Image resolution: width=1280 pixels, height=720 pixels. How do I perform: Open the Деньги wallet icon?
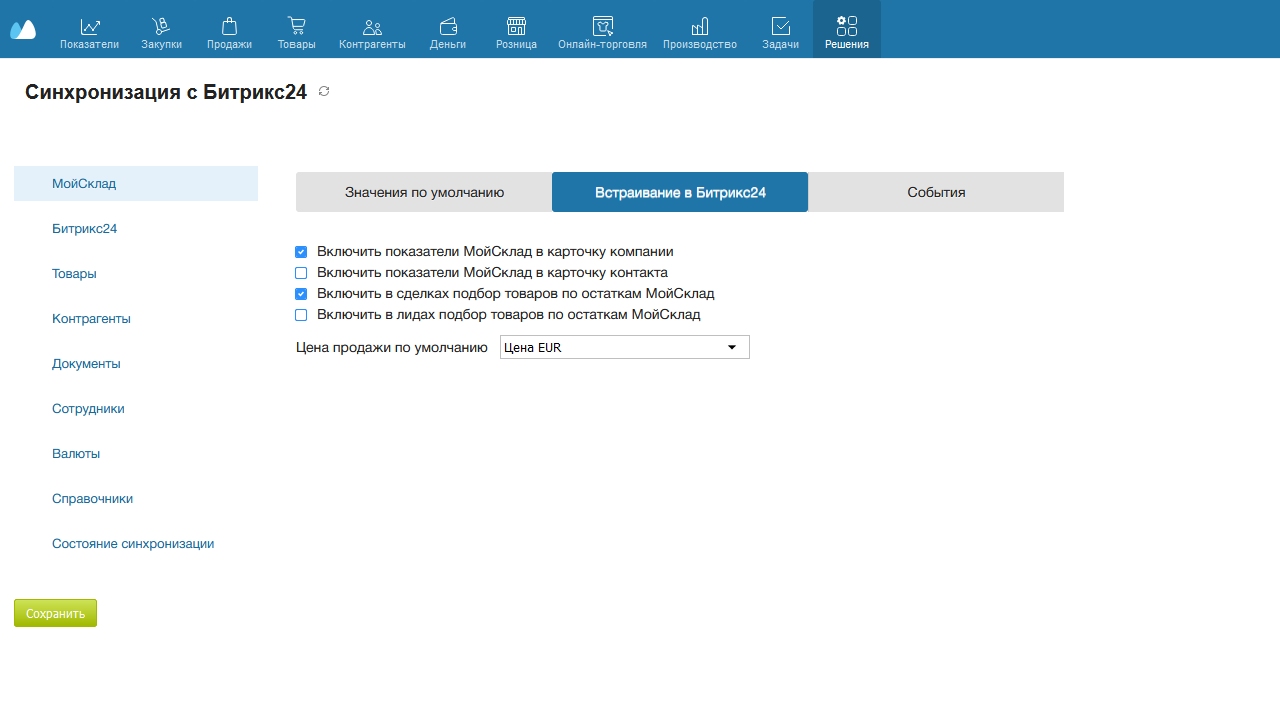click(448, 27)
